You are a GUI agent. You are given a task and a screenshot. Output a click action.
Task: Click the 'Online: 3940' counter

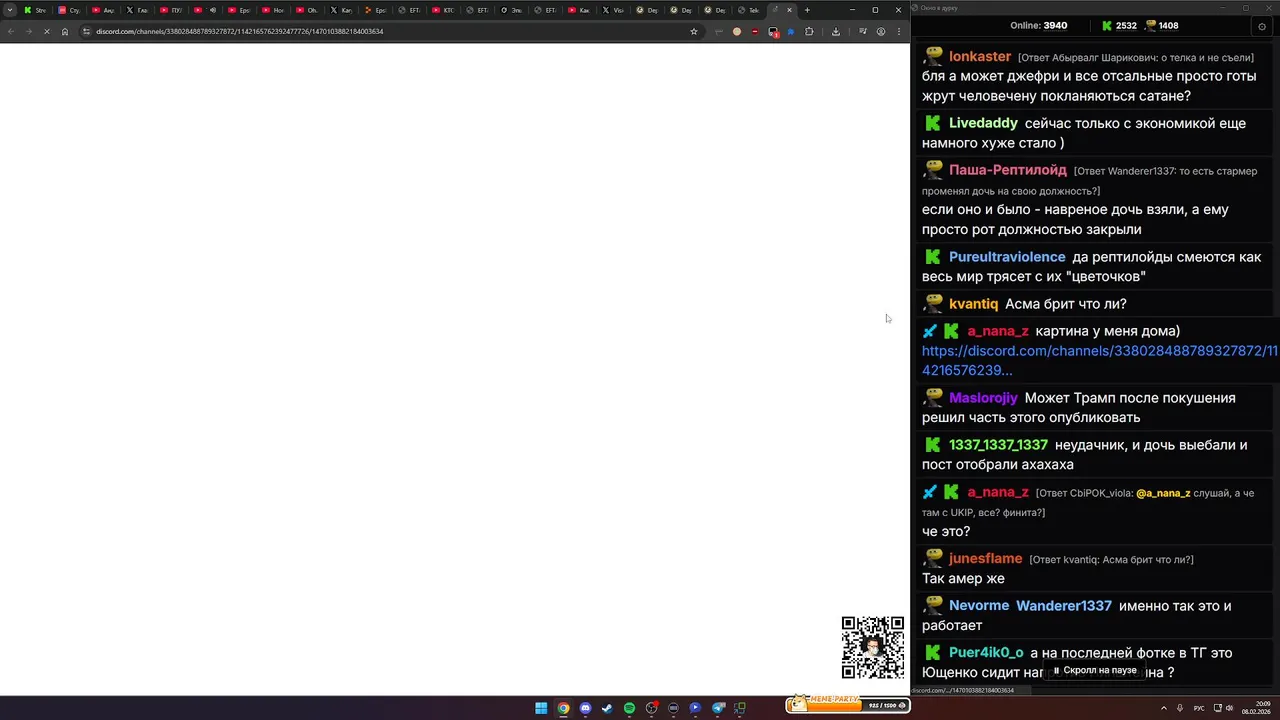pyautogui.click(x=1039, y=25)
